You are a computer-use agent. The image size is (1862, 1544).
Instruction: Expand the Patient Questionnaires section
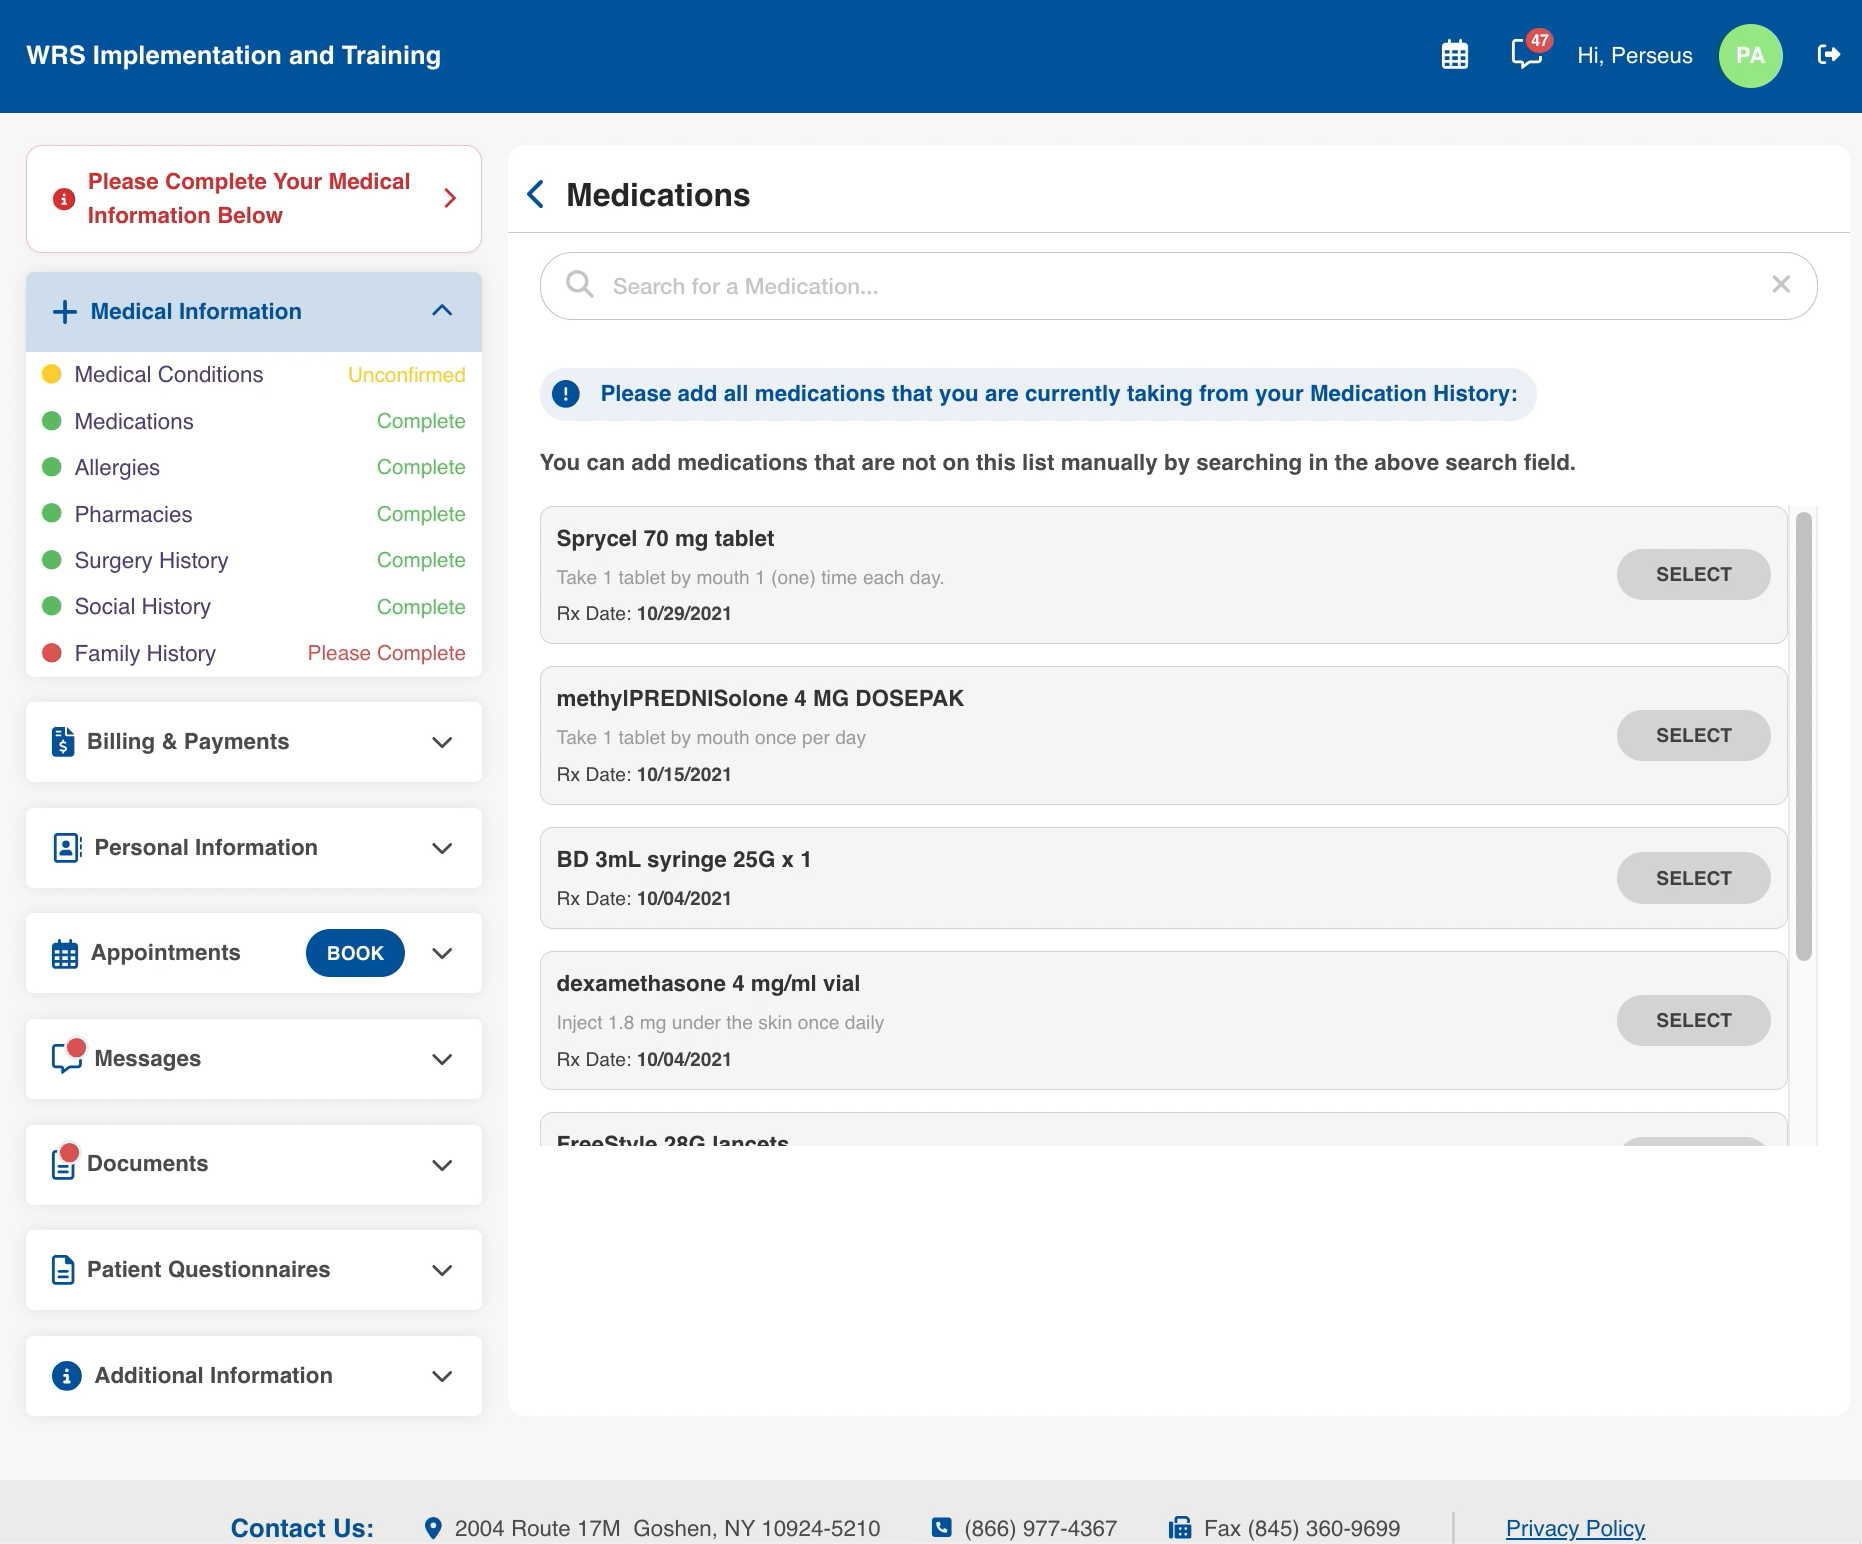pyautogui.click(x=441, y=1270)
